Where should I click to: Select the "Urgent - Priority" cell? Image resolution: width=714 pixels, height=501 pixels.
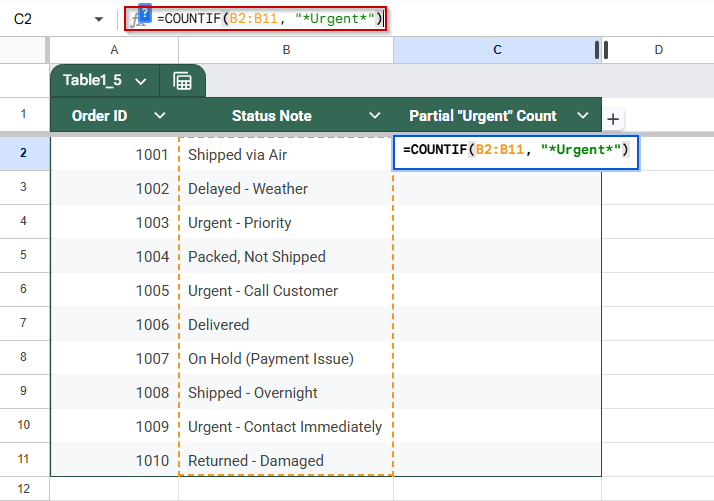click(x=286, y=222)
